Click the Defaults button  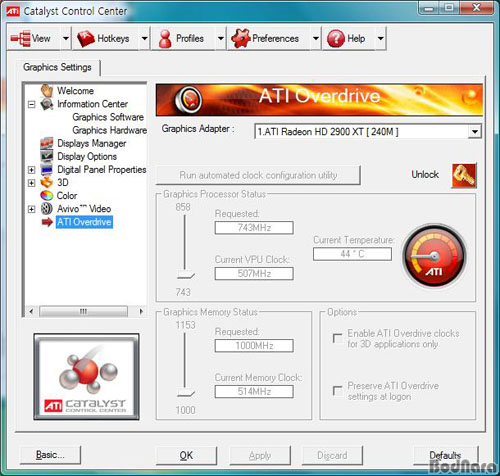point(446,455)
